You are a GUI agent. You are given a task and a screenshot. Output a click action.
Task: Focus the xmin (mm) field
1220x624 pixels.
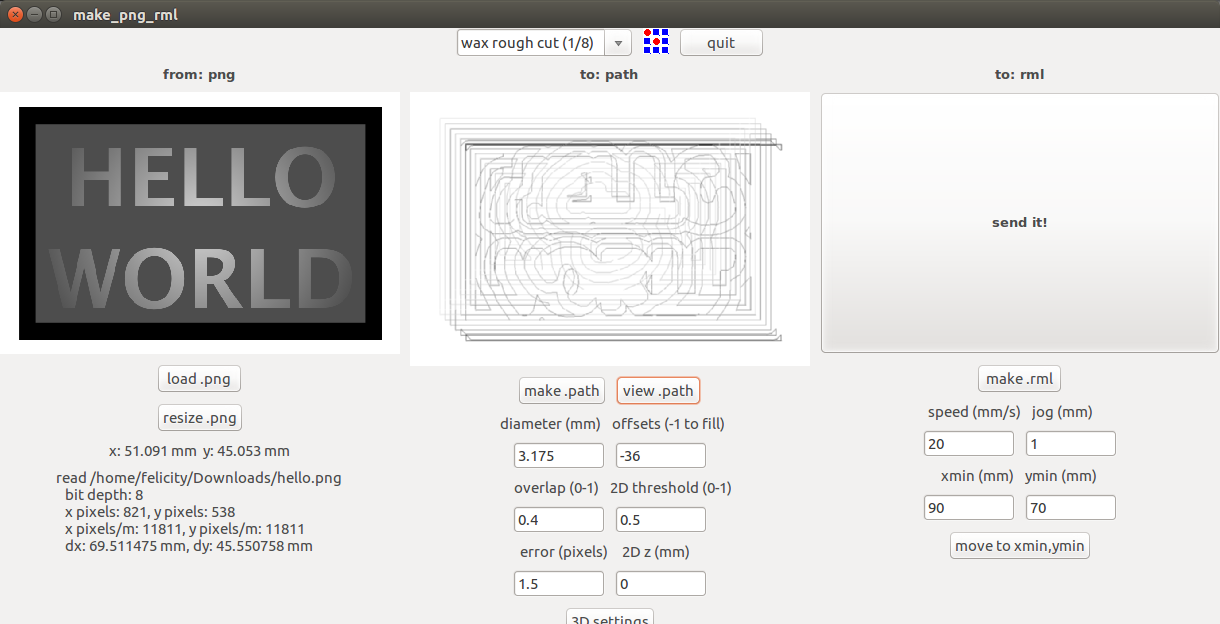[969, 508]
